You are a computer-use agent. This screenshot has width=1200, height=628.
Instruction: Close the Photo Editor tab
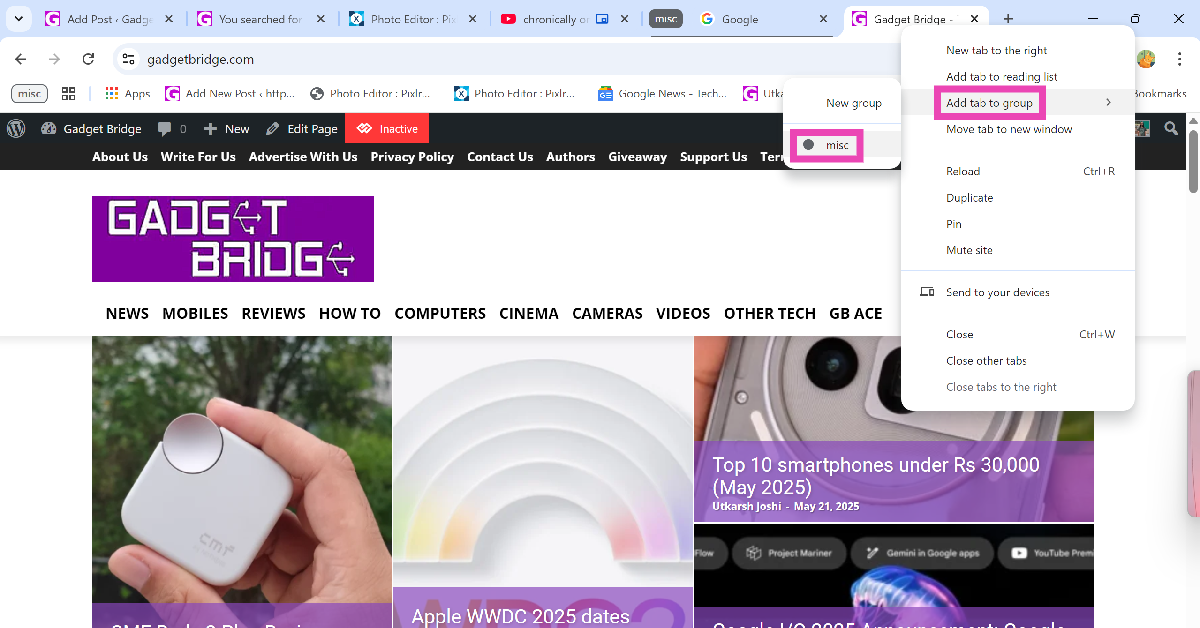(x=473, y=19)
